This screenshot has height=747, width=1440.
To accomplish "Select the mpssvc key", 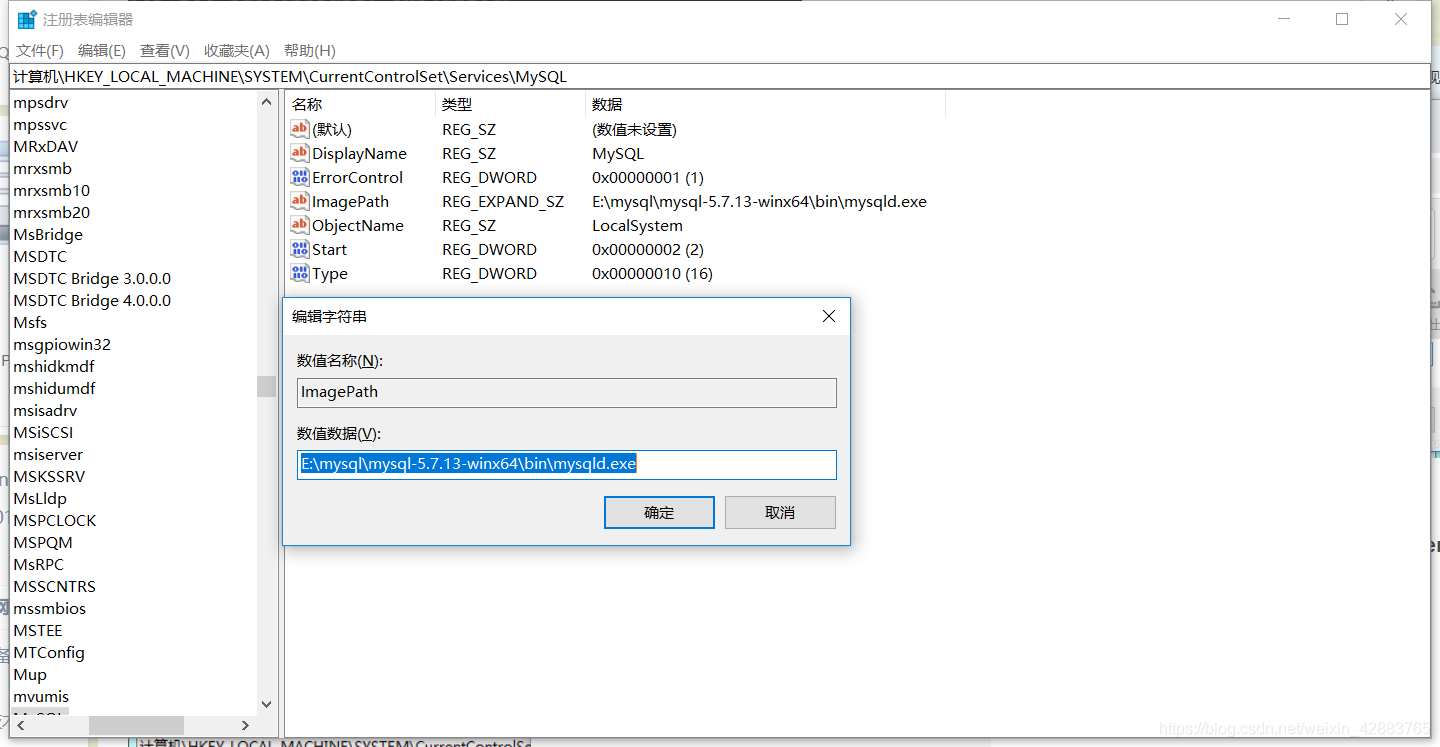I will click(x=40, y=124).
